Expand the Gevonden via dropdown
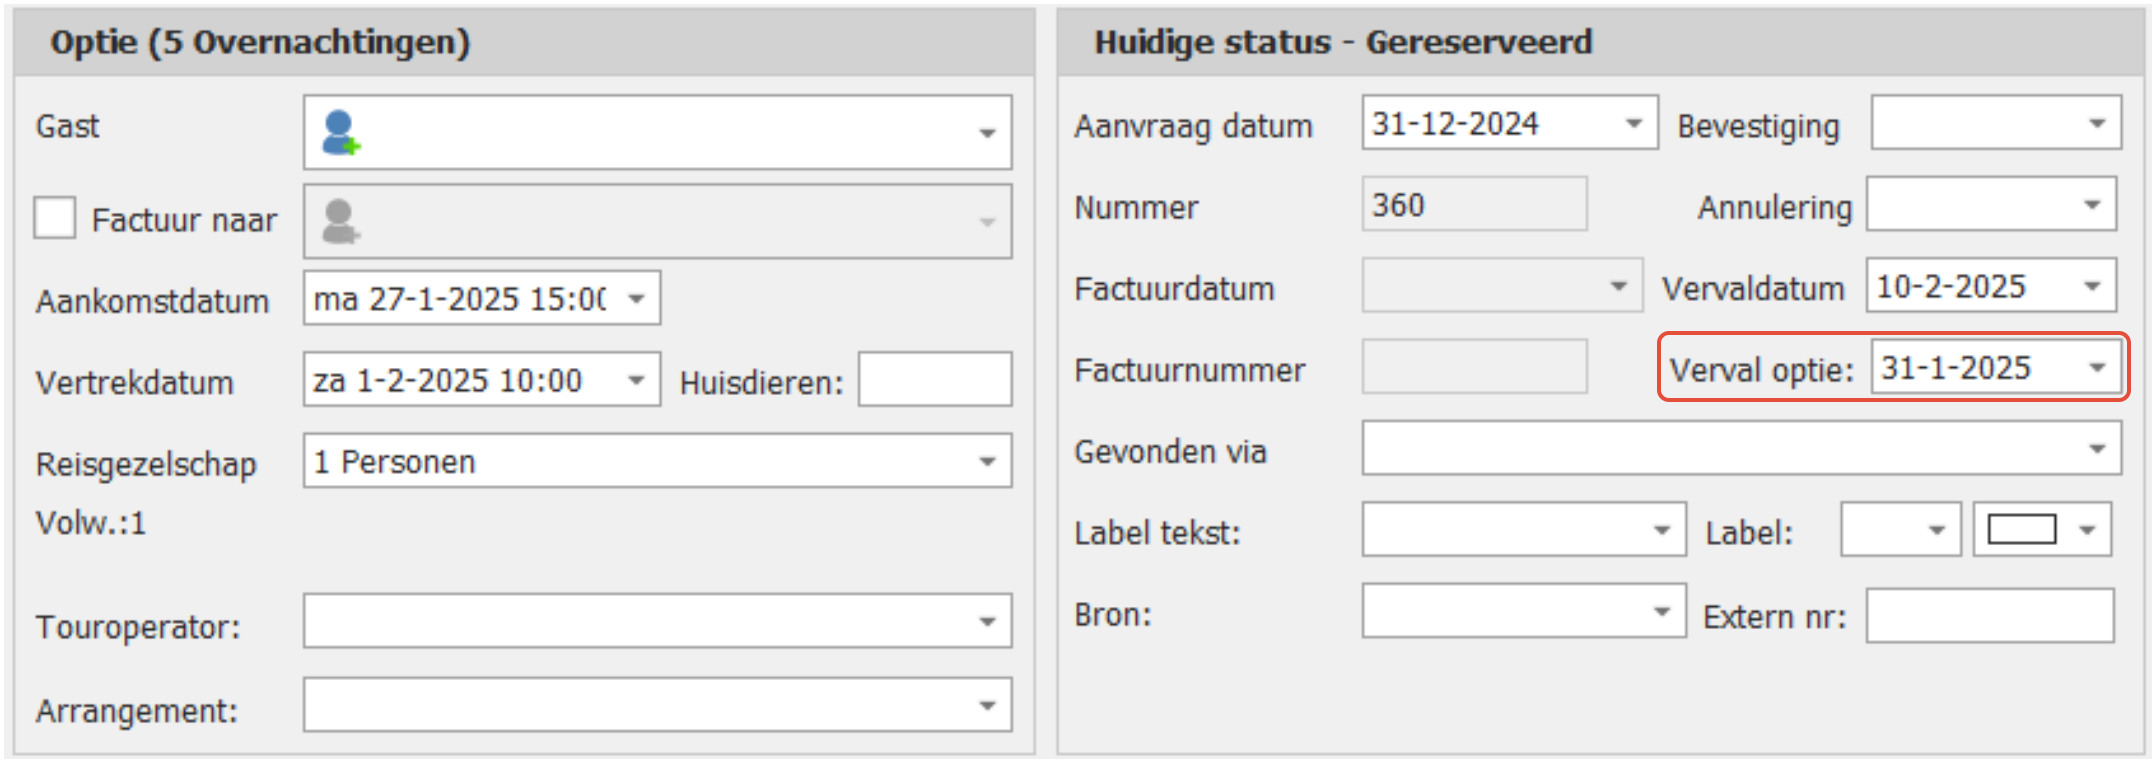The image size is (2156, 763). click(x=2097, y=450)
